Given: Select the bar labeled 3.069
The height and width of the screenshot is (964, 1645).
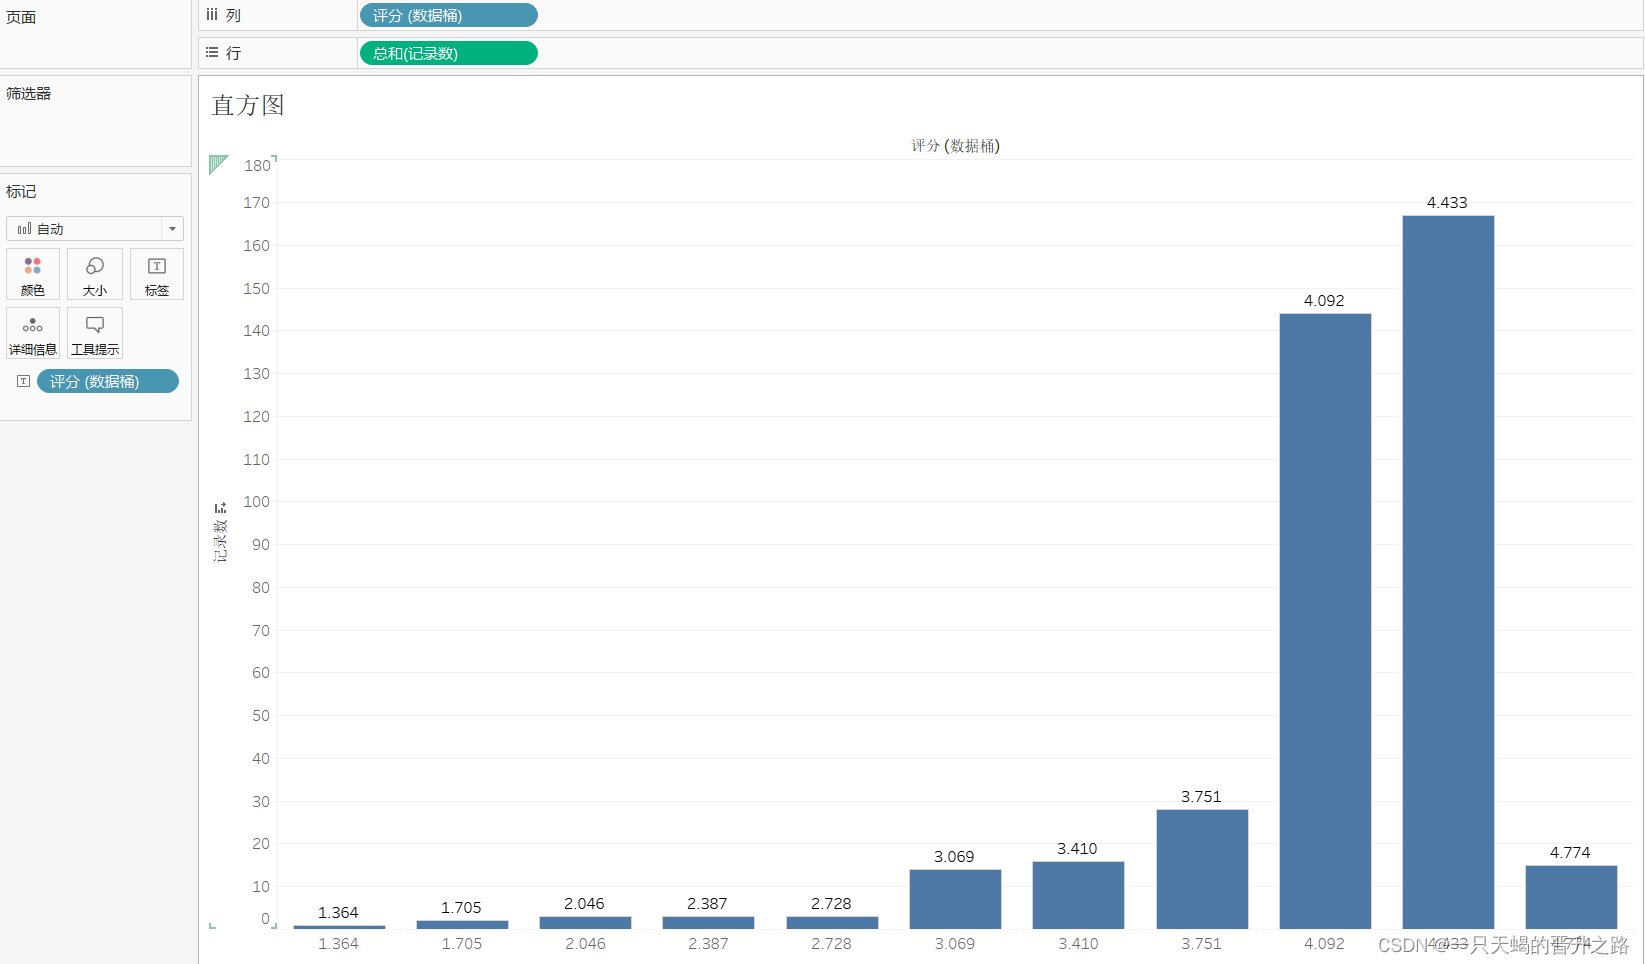Looking at the screenshot, I should 955,899.
